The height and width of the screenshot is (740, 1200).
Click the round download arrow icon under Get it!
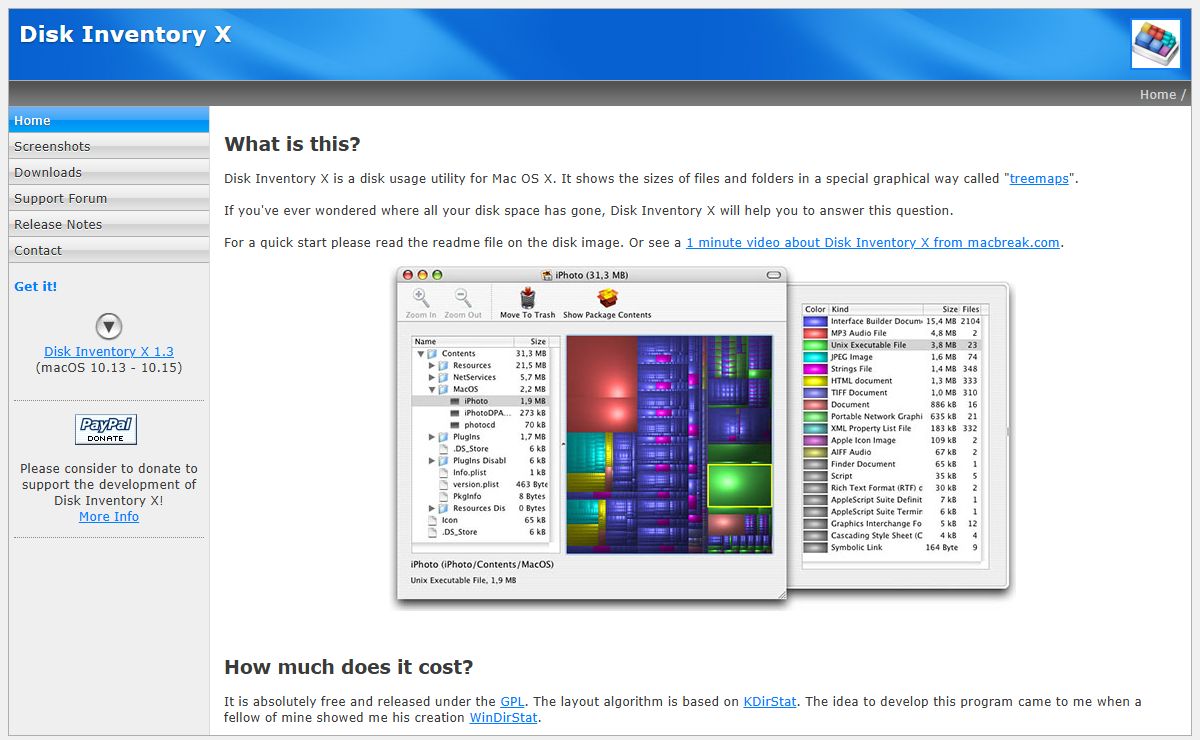click(109, 326)
